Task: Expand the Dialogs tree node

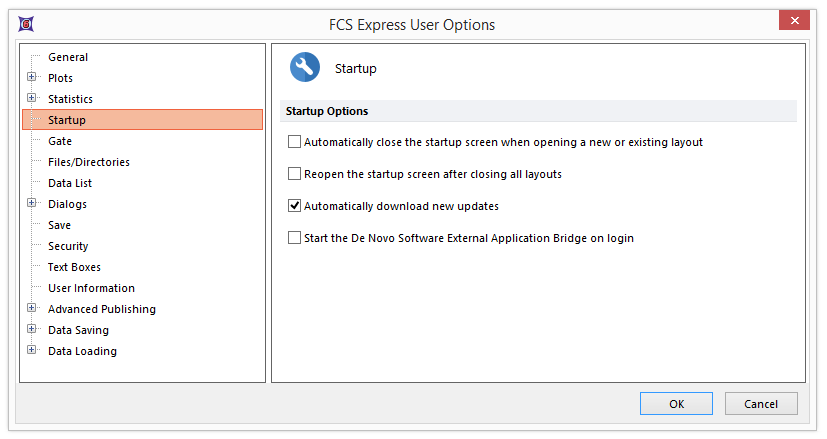Action: [32, 203]
